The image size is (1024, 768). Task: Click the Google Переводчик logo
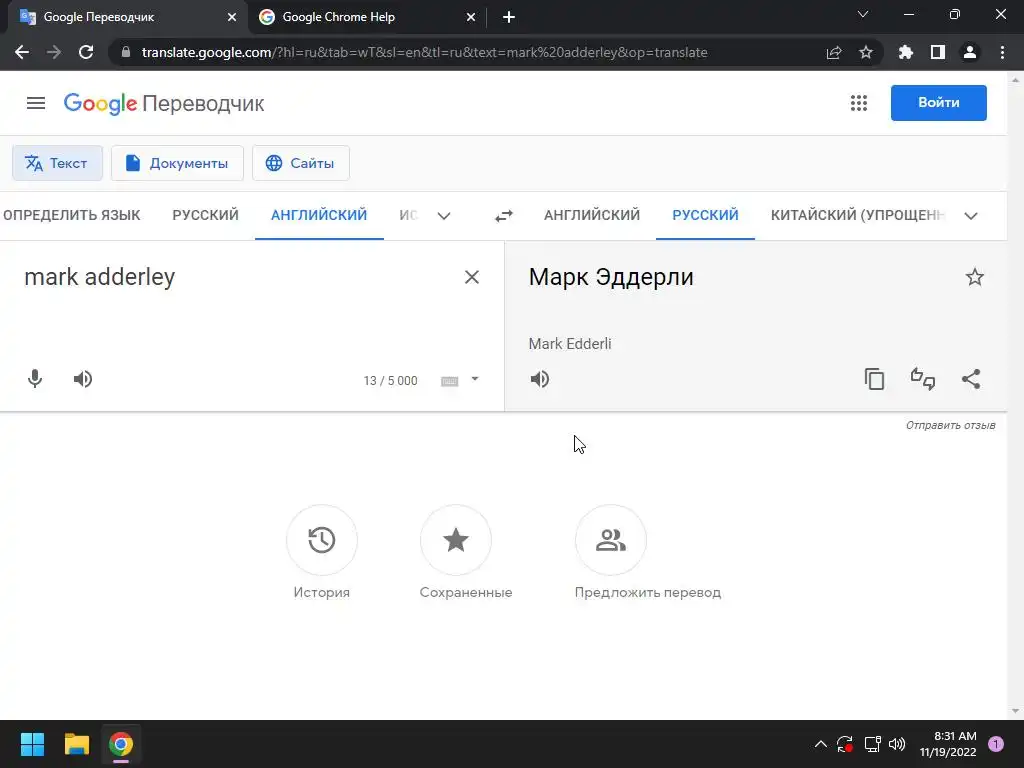pyautogui.click(x=164, y=103)
